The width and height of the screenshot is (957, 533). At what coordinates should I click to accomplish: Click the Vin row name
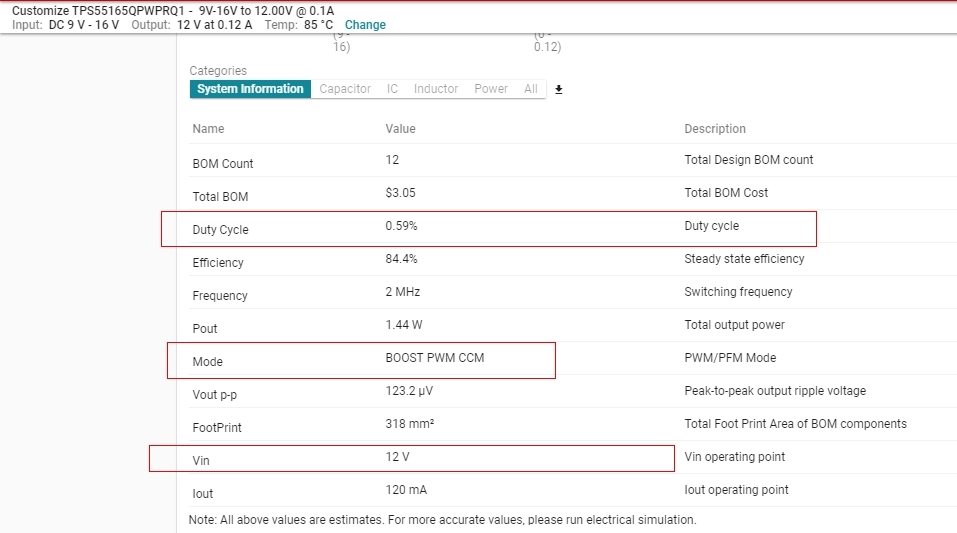(201, 461)
